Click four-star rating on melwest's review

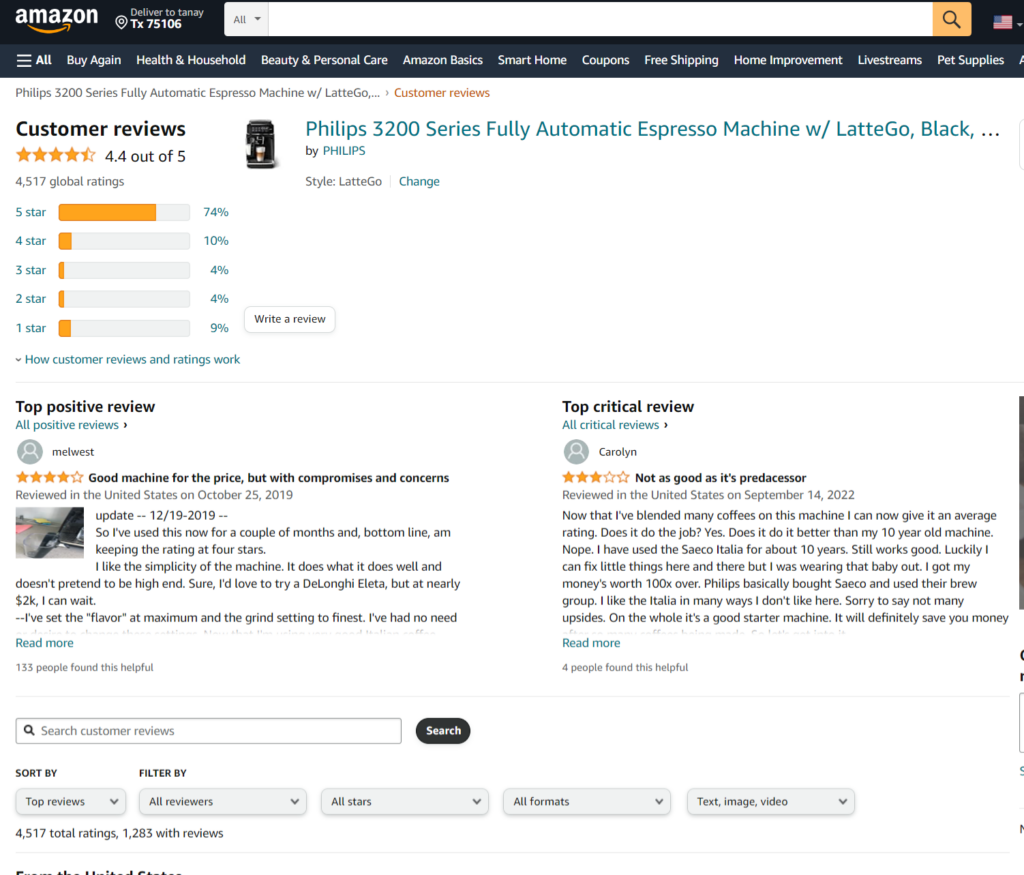pyautogui.click(x=50, y=477)
